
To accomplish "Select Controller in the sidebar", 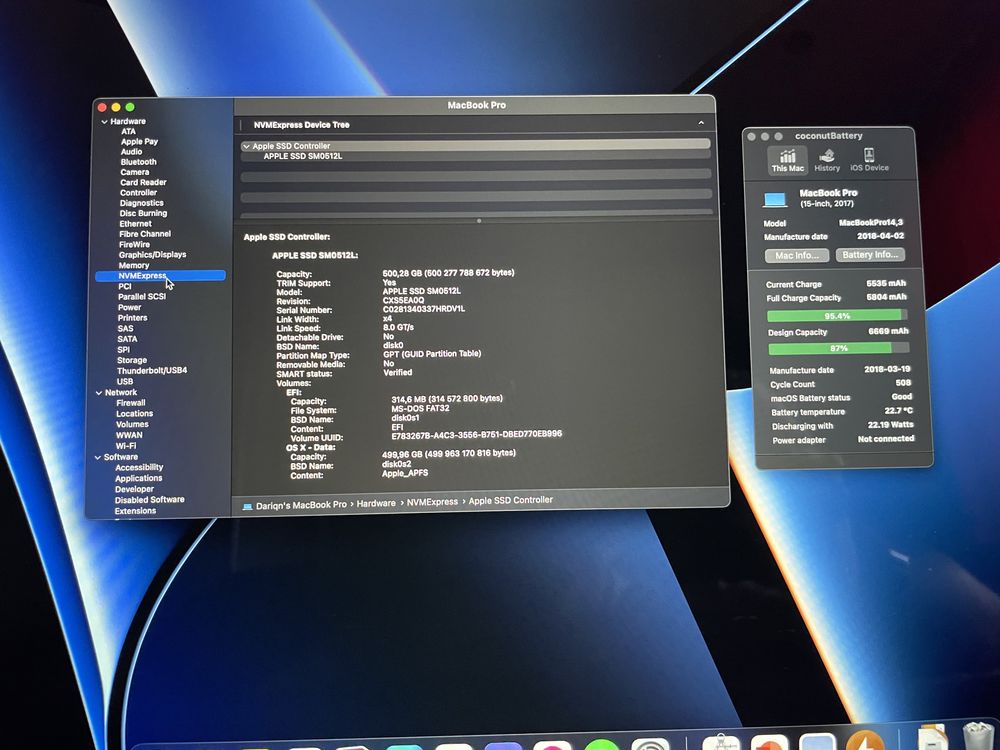I will [x=138, y=193].
